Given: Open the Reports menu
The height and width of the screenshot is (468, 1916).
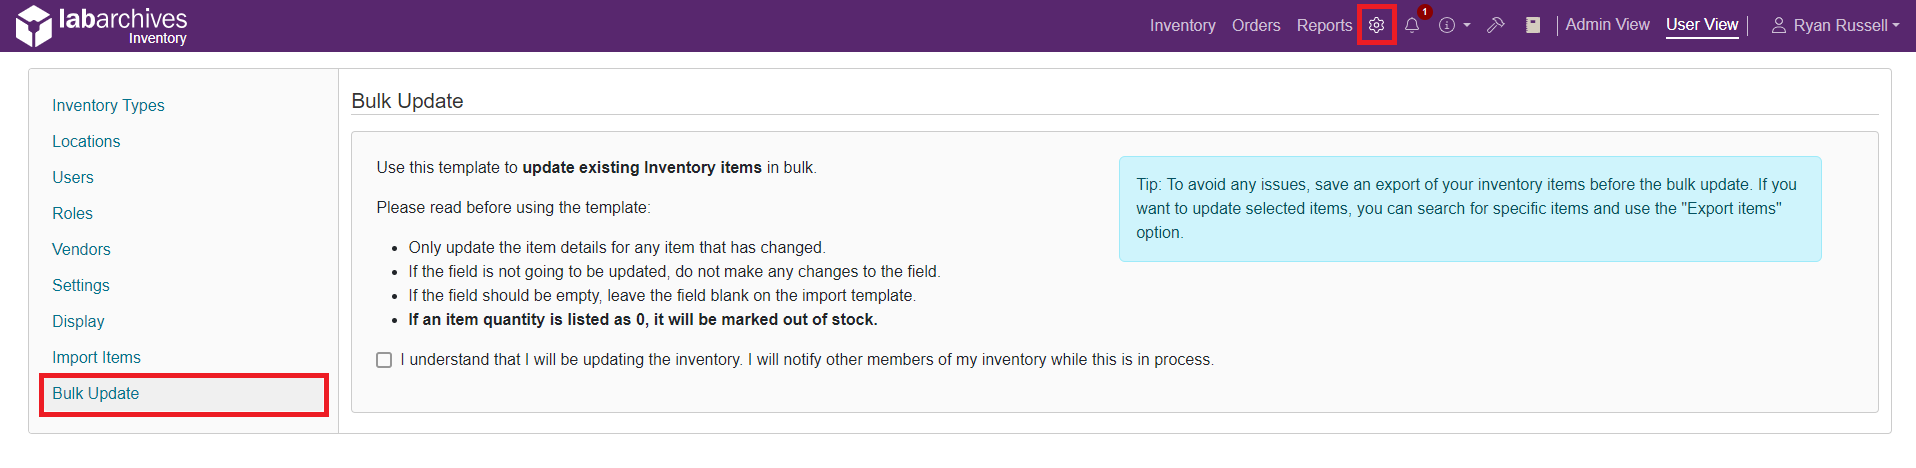Looking at the screenshot, I should pos(1324,26).
